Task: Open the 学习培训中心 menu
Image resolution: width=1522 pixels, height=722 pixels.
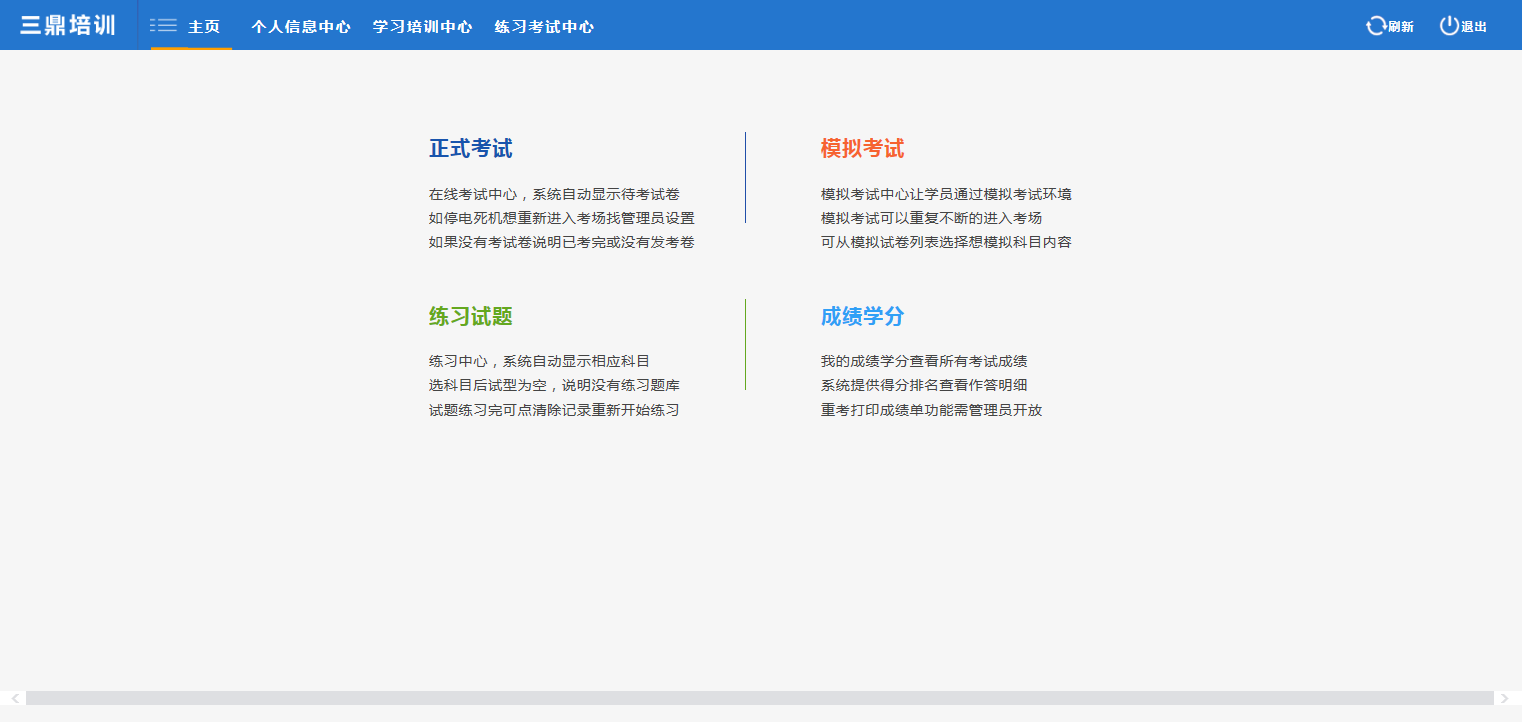Action: coord(422,27)
